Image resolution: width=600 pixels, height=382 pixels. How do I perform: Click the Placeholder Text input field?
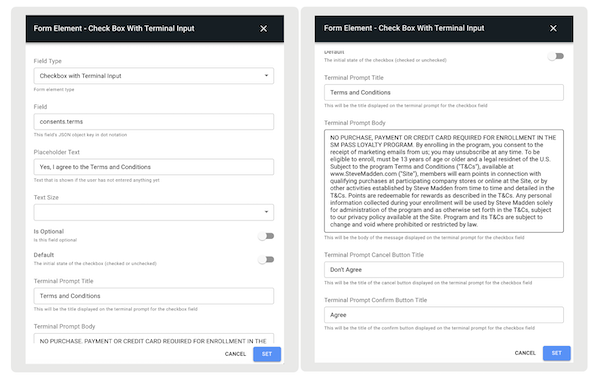pyautogui.click(x=153, y=167)
